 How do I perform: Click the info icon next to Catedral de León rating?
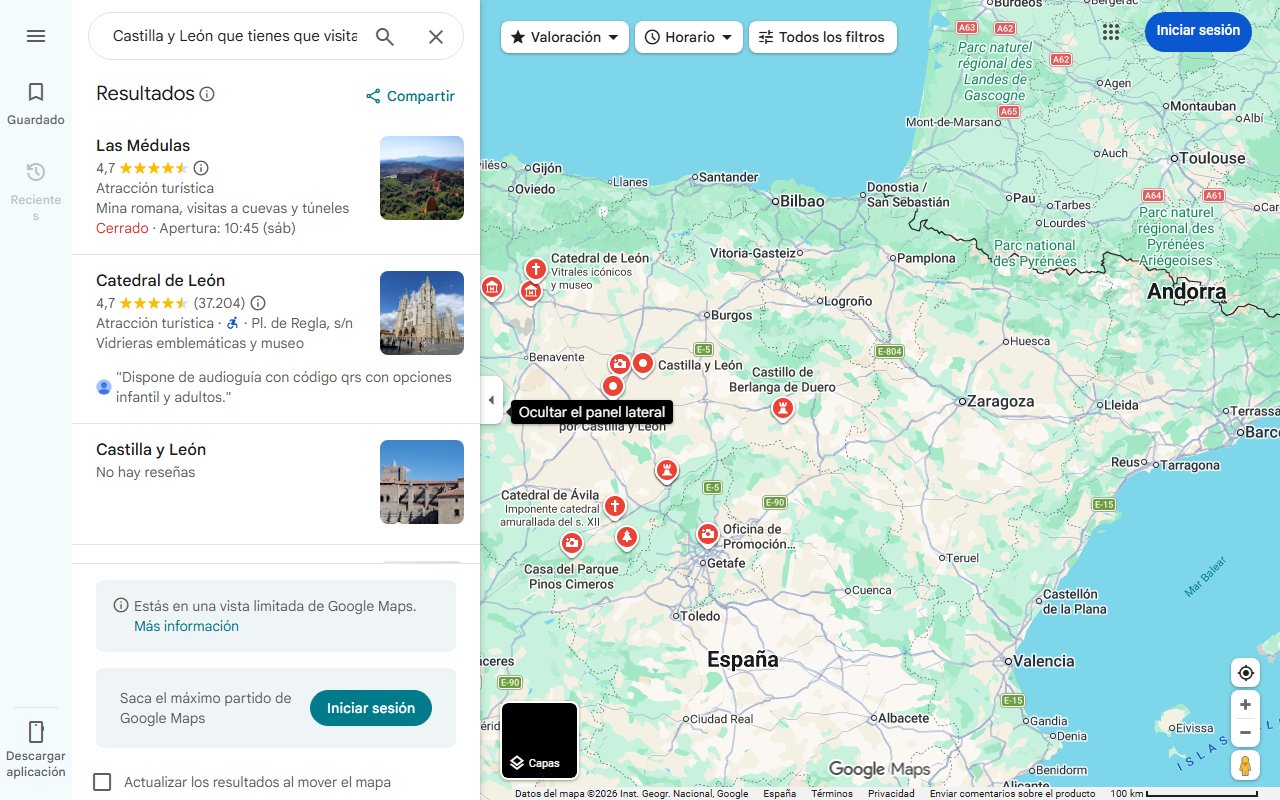coord(258,303)
